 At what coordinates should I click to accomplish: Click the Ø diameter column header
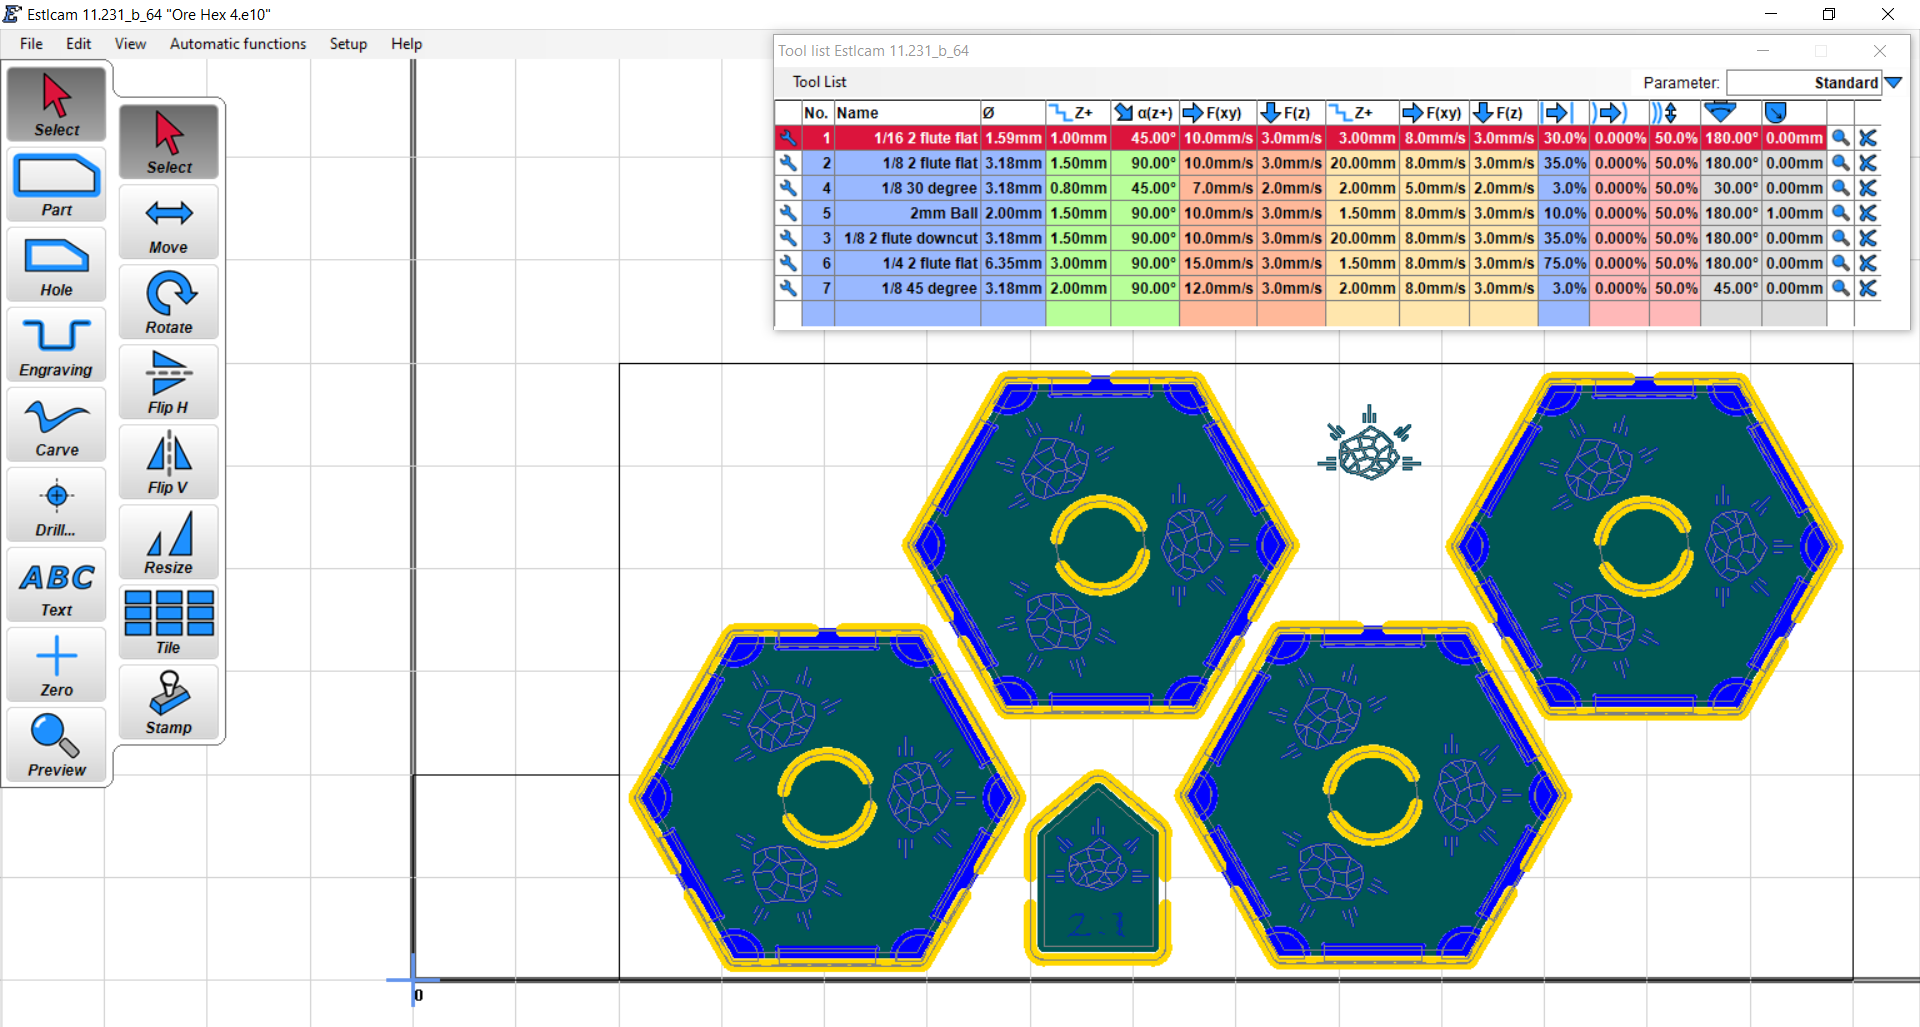click(x=1013, y=113)
